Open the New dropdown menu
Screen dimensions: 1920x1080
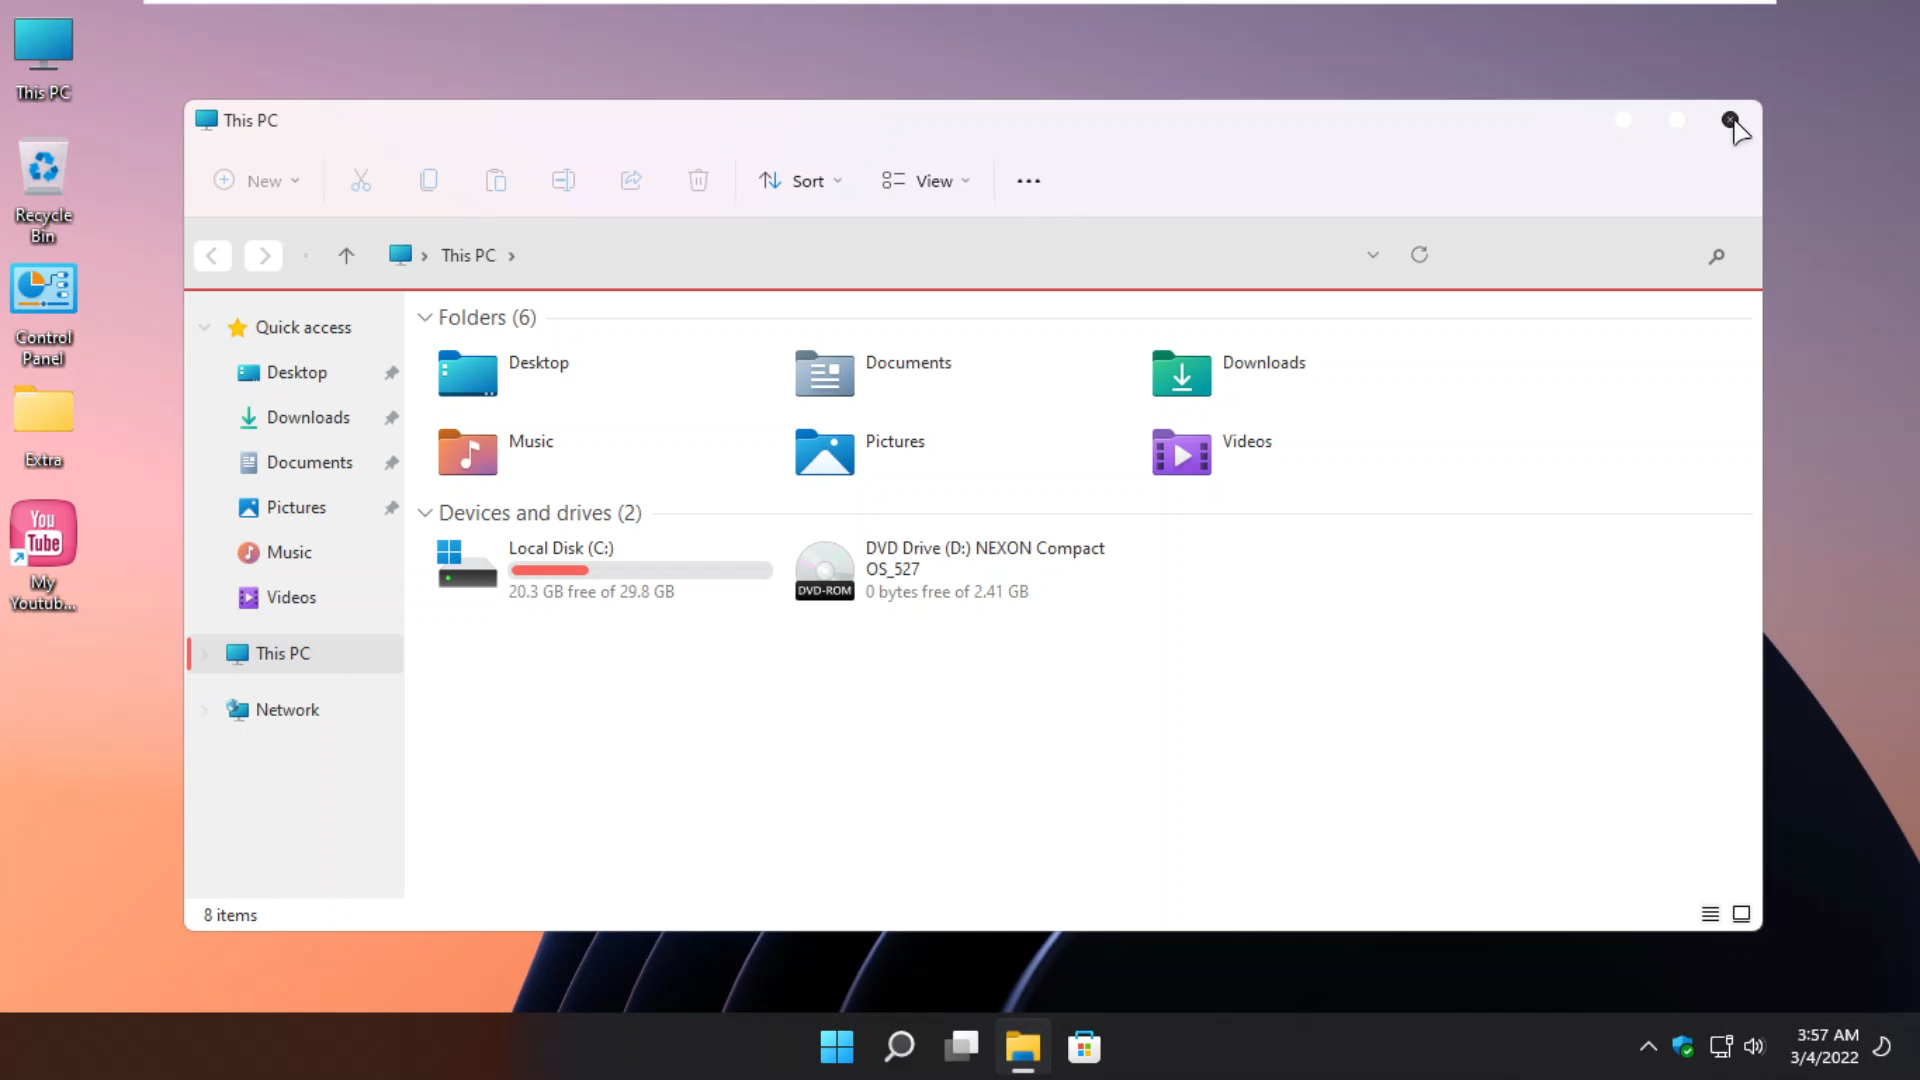click(x=257, y=181)
